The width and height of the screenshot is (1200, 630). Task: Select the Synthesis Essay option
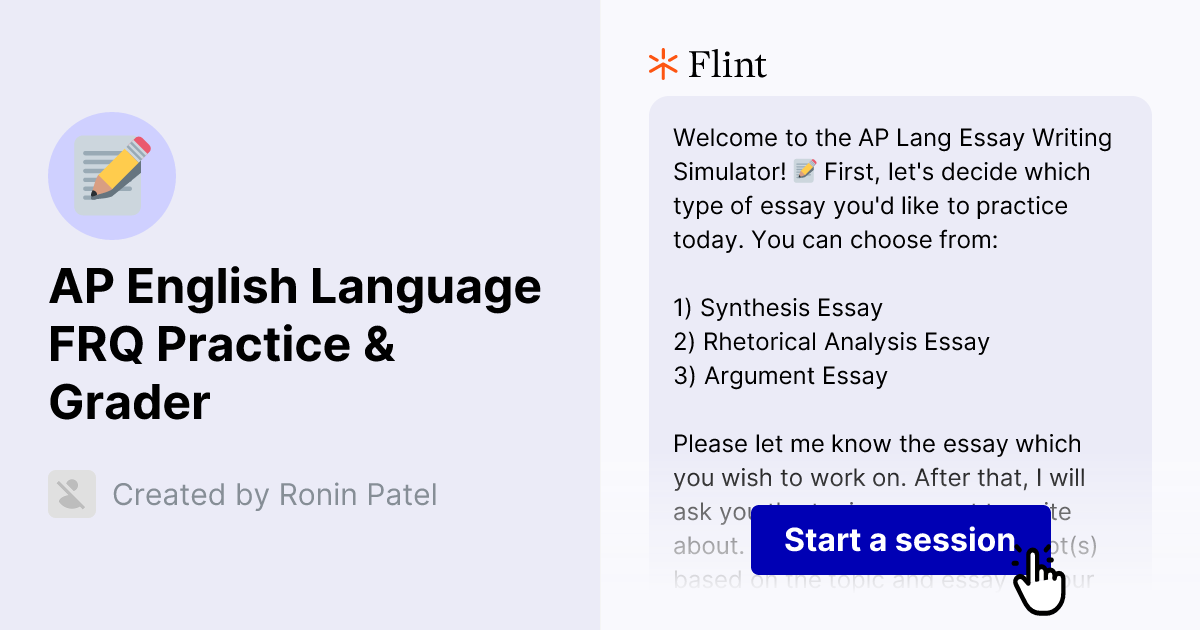(x=779, y=308)
